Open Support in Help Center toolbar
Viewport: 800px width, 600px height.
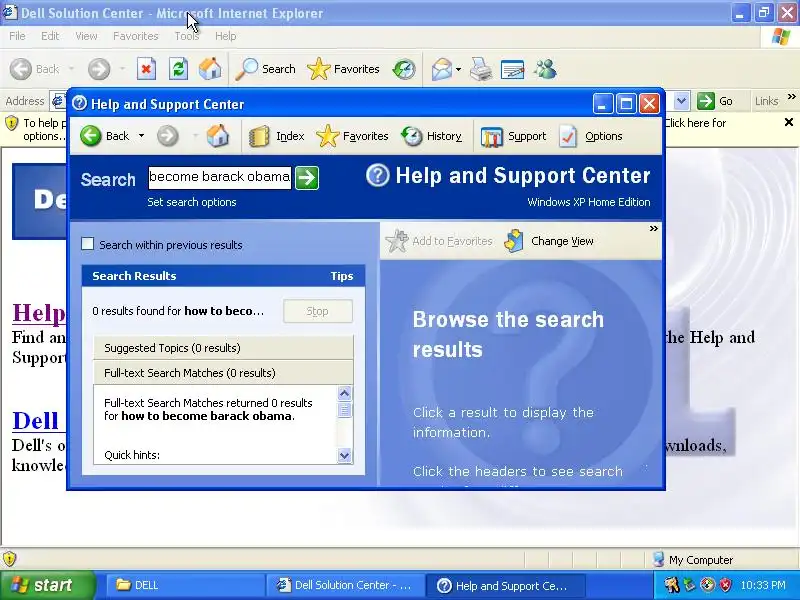pyautogui.click(x=513, y=136)
